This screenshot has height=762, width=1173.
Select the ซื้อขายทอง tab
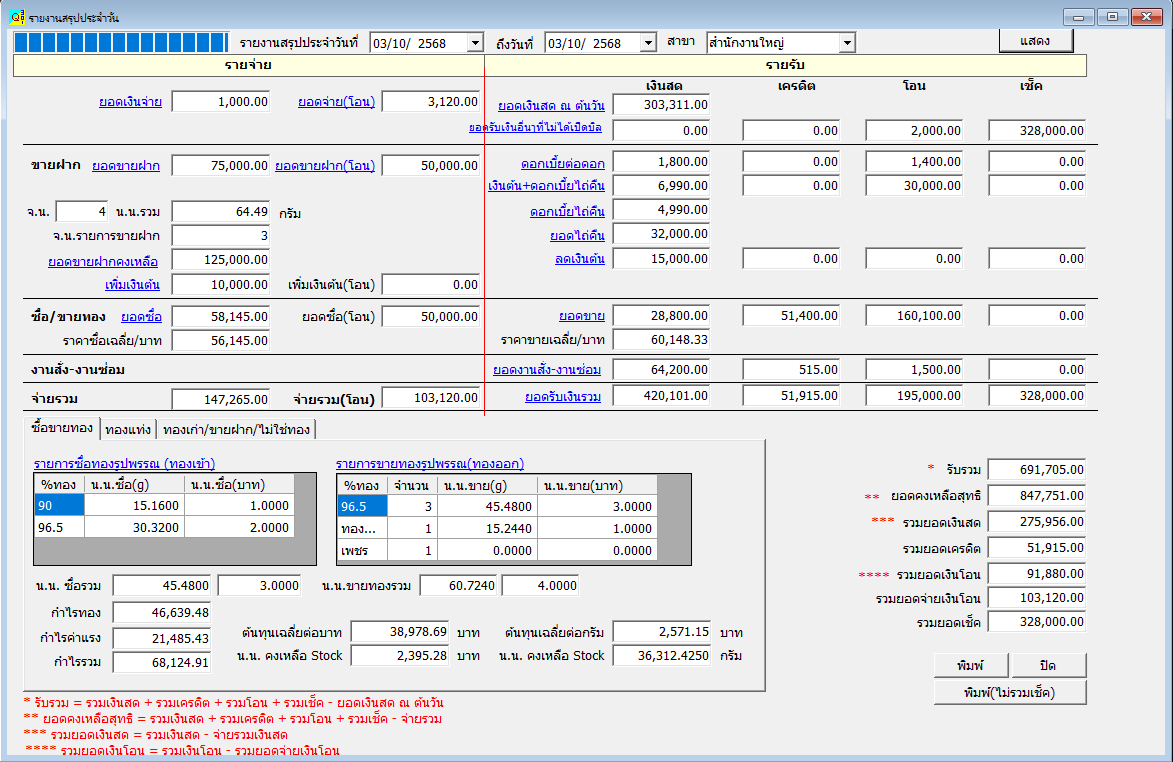[62, 429]
